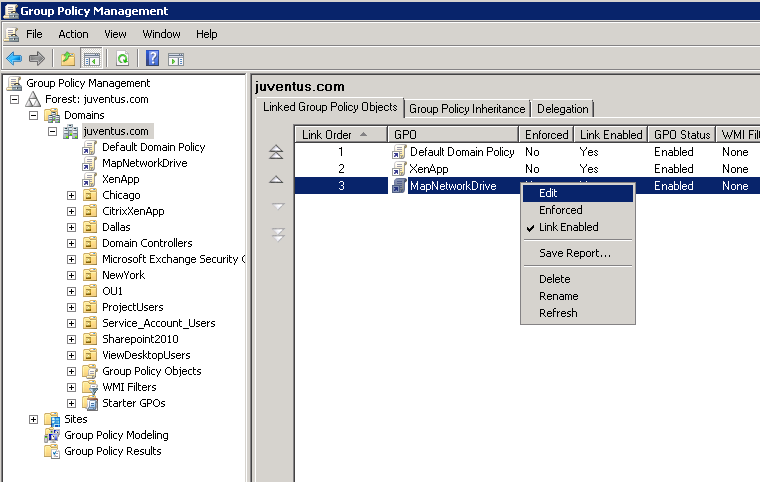The width and height of the screenshot is (760, 482).
Task: Click the Default Domain Policy GPO icon in list
Action: point(399,152)
